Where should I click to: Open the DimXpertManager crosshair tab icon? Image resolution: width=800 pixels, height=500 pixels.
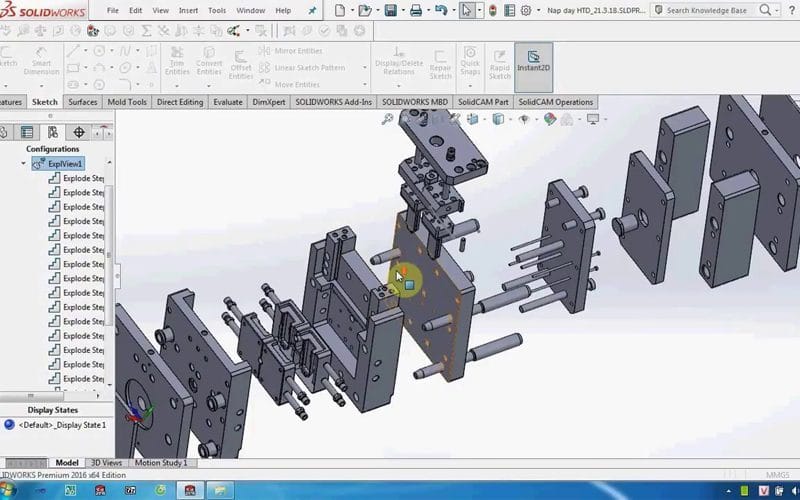point(79,133)
